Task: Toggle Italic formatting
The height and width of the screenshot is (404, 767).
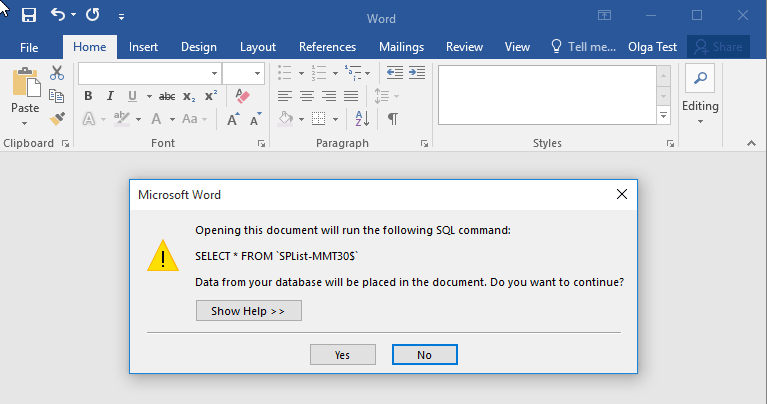Action: pyautogui.click(x=111, y=96)
